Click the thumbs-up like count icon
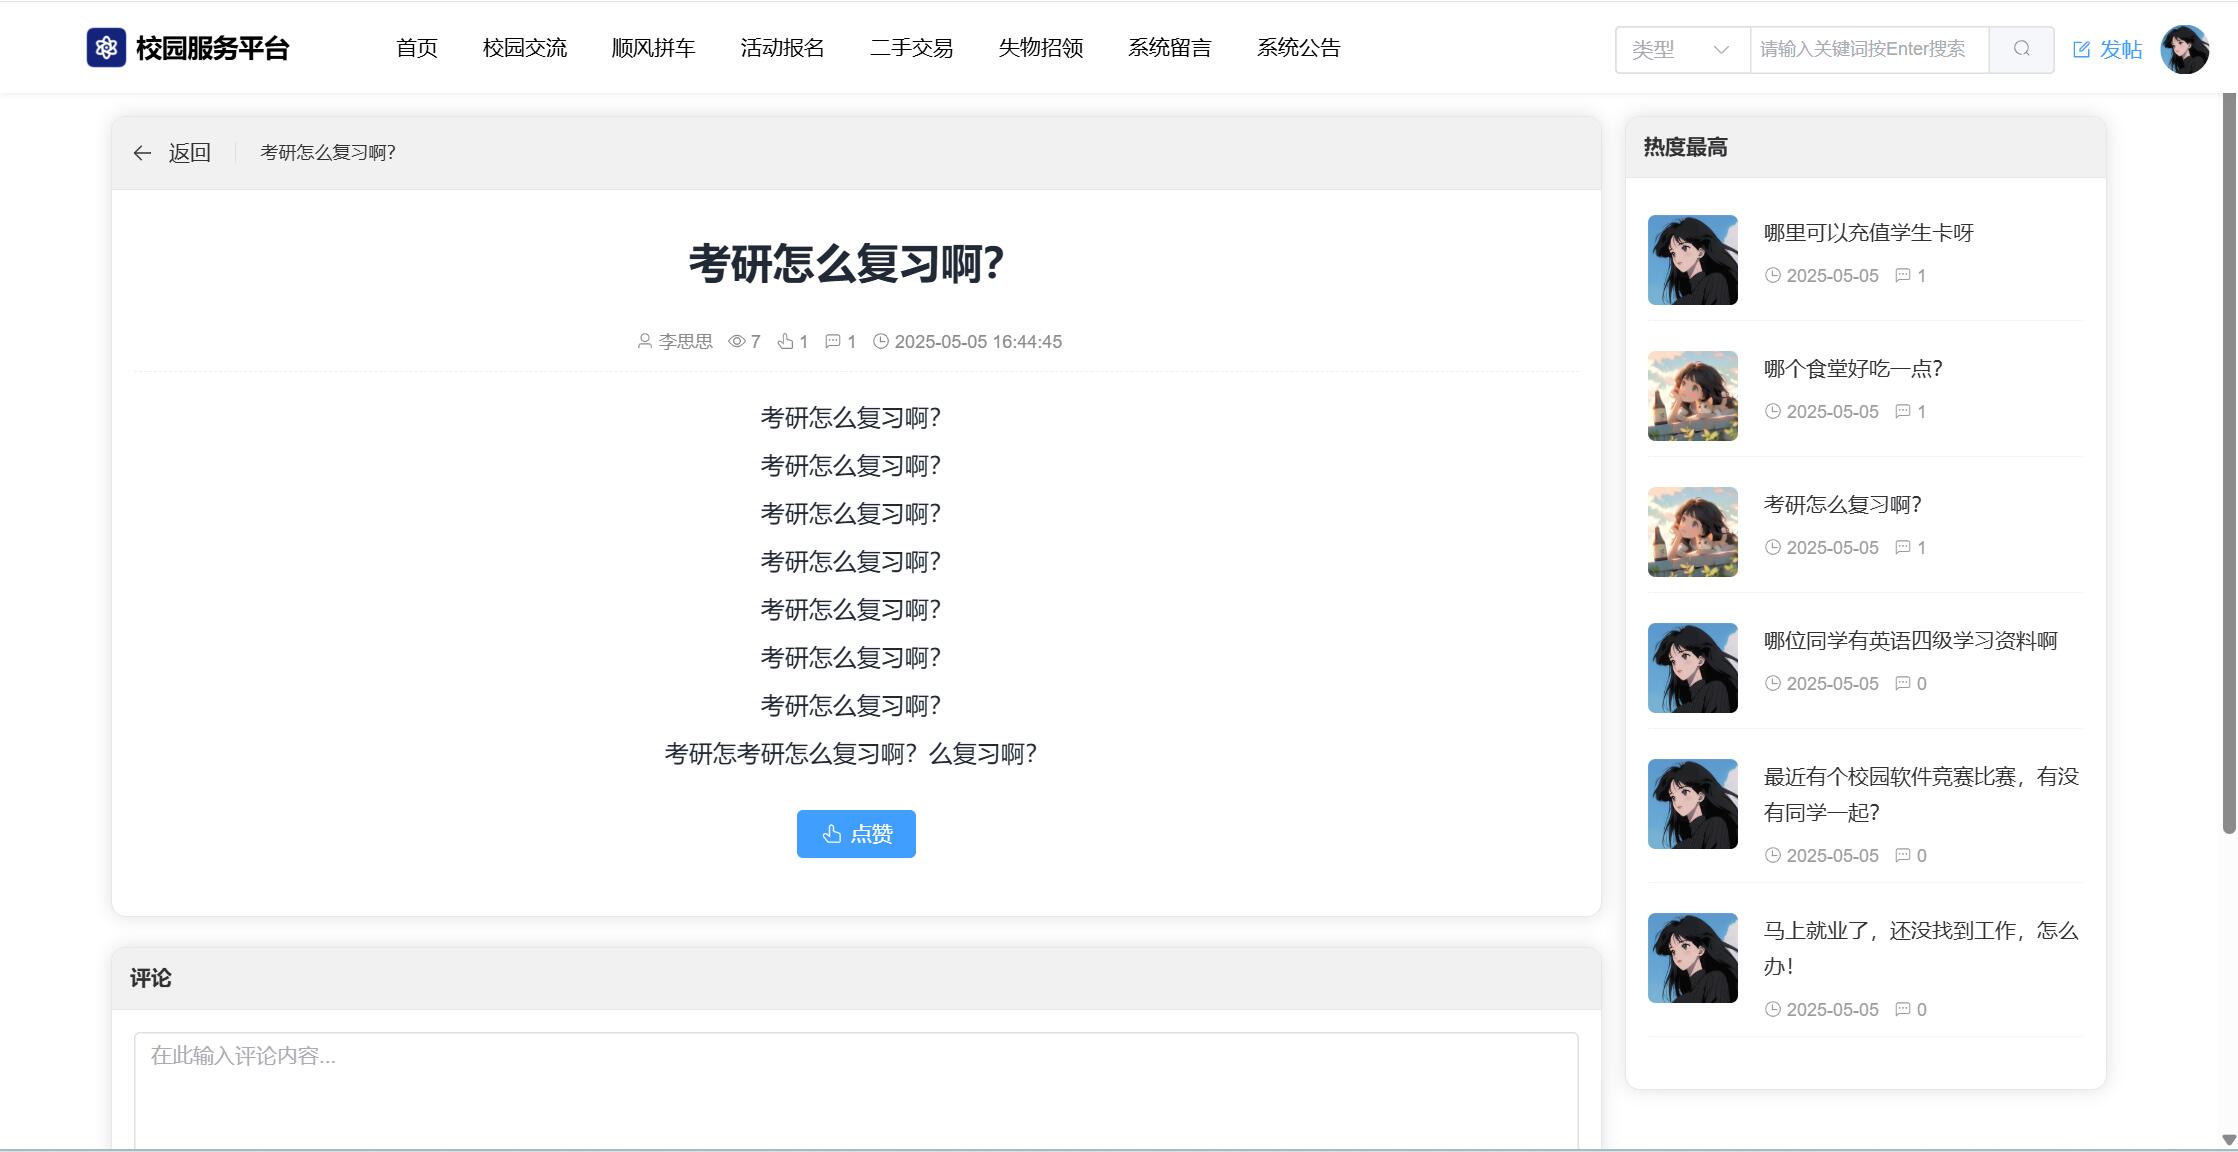 786,342
